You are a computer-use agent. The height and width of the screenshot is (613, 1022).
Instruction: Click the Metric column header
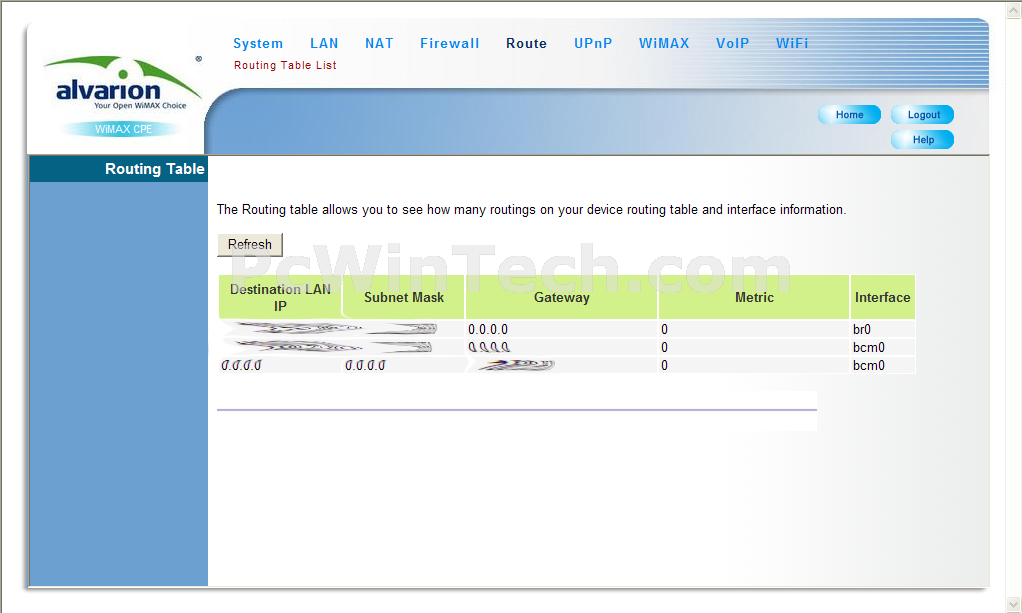click(x=754, y=297)
